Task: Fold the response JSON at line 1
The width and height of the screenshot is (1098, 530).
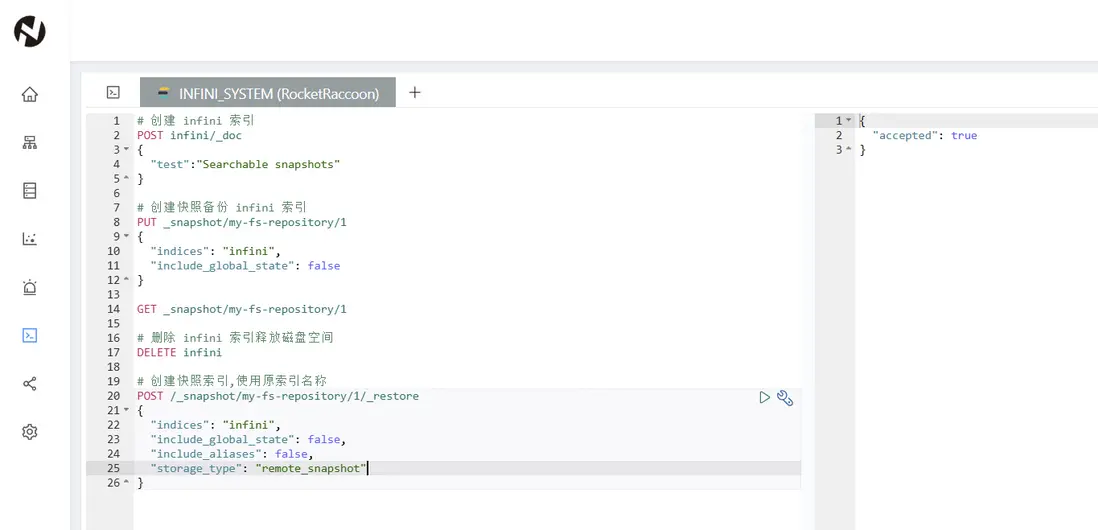Action: click(849, 121)
